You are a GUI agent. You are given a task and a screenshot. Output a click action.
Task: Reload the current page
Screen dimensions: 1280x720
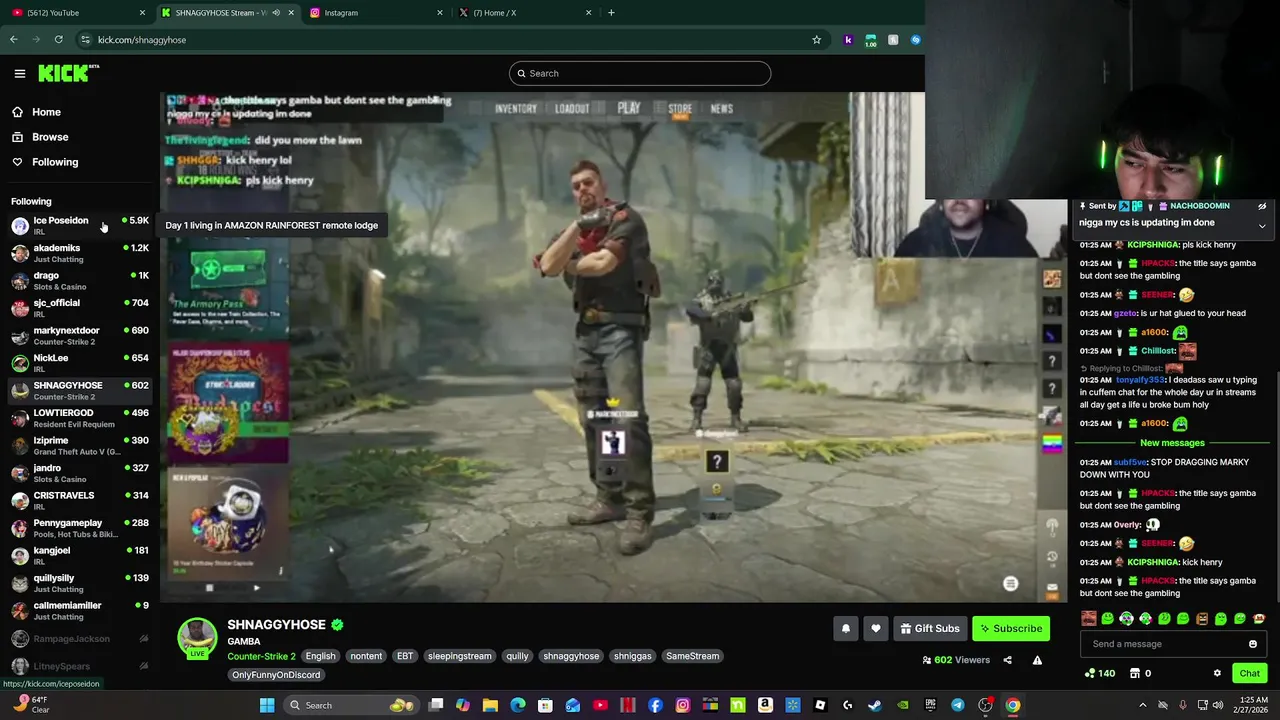[59, 40]
